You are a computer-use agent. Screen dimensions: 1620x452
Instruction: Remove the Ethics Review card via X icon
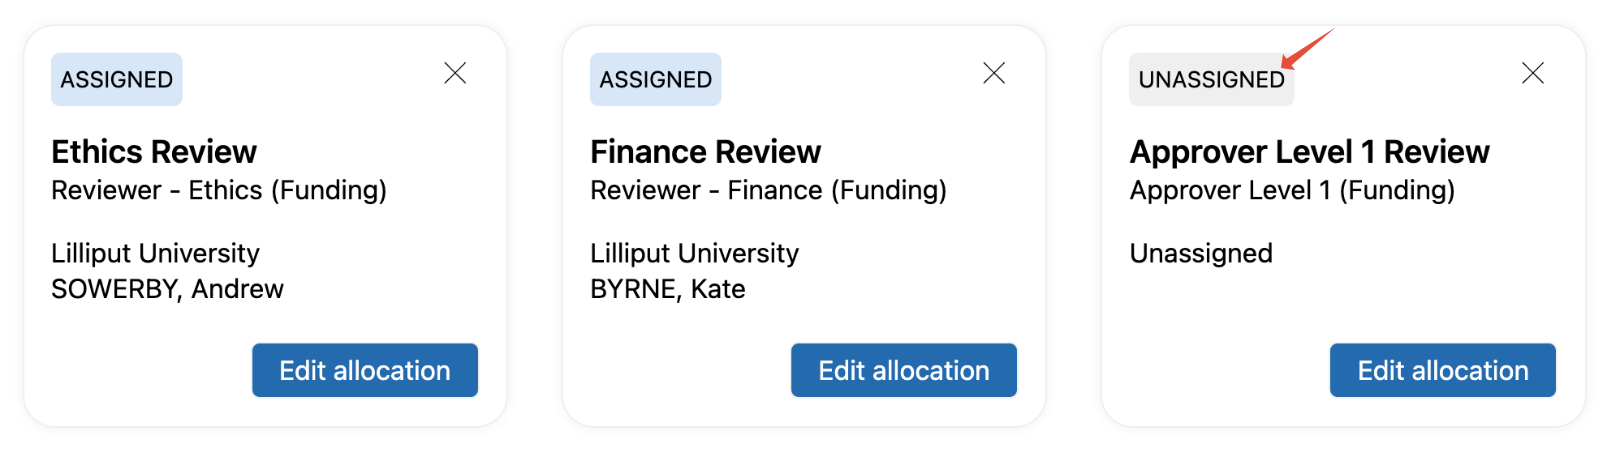tap(455, 73)
